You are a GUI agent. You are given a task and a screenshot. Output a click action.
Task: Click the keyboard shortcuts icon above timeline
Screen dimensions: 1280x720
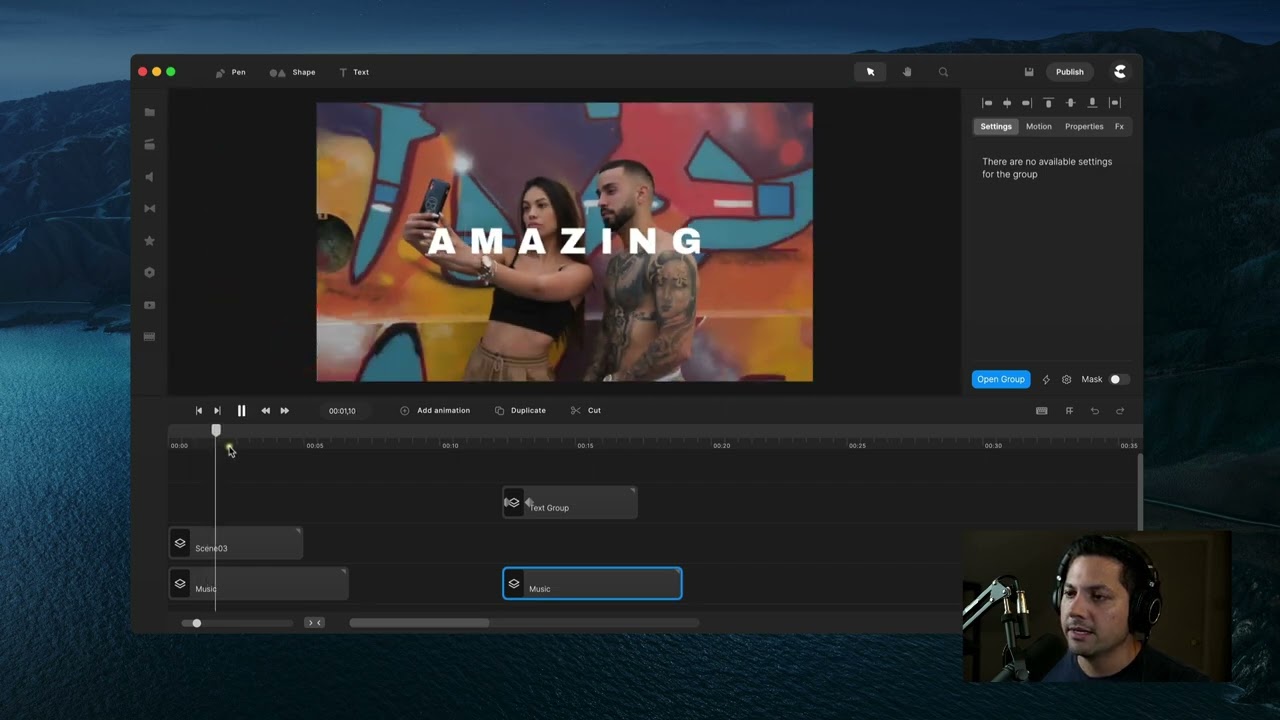[x=1041, y=411]
